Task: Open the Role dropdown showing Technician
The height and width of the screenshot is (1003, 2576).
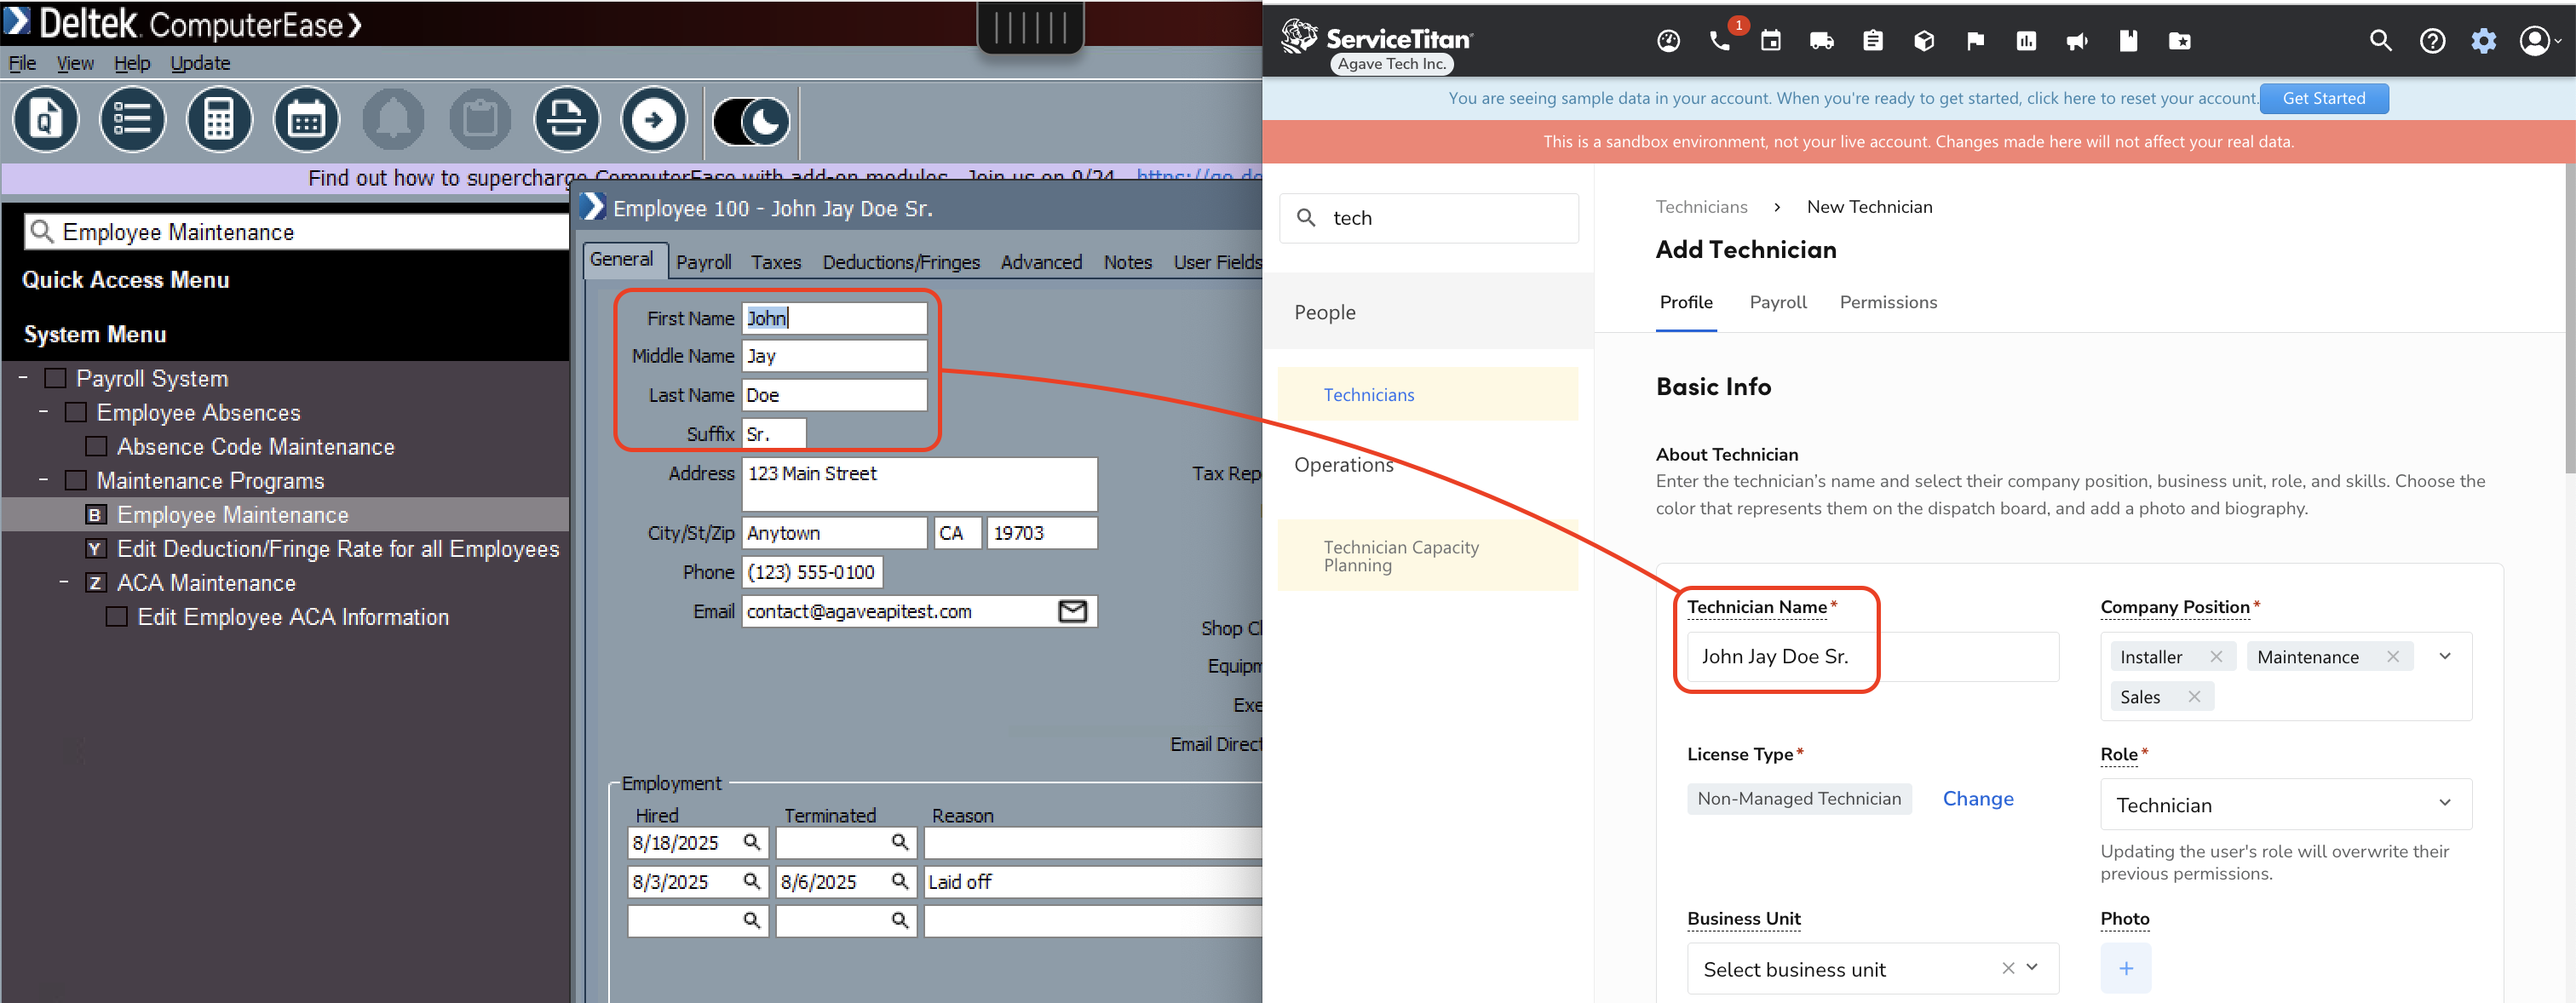Action: click(x=2286, y=804)
